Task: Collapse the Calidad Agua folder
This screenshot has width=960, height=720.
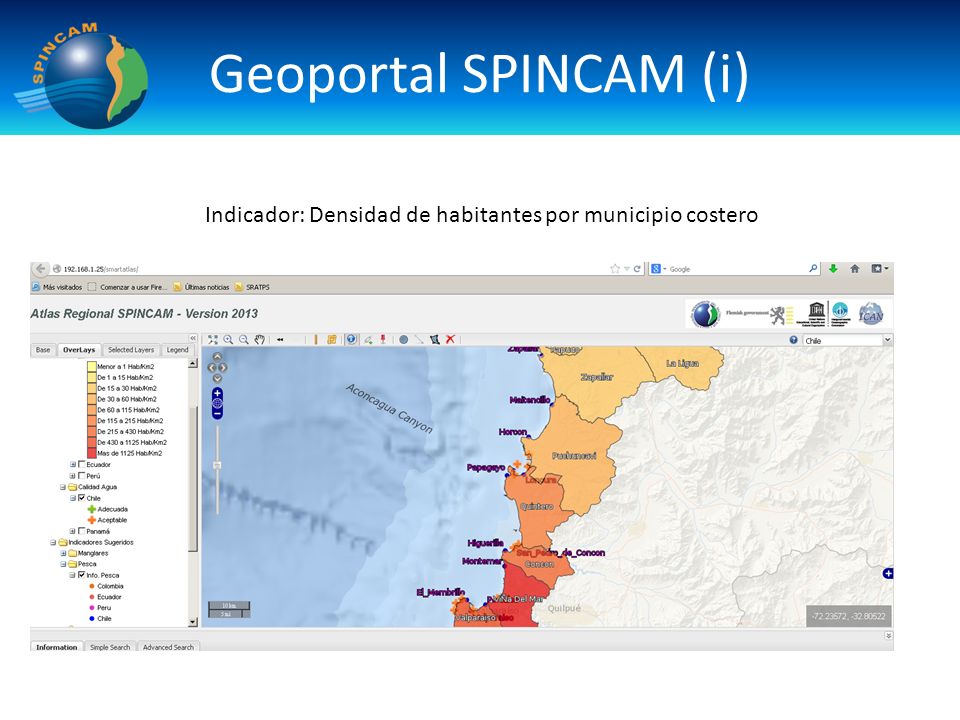Action: coord(62,487)
